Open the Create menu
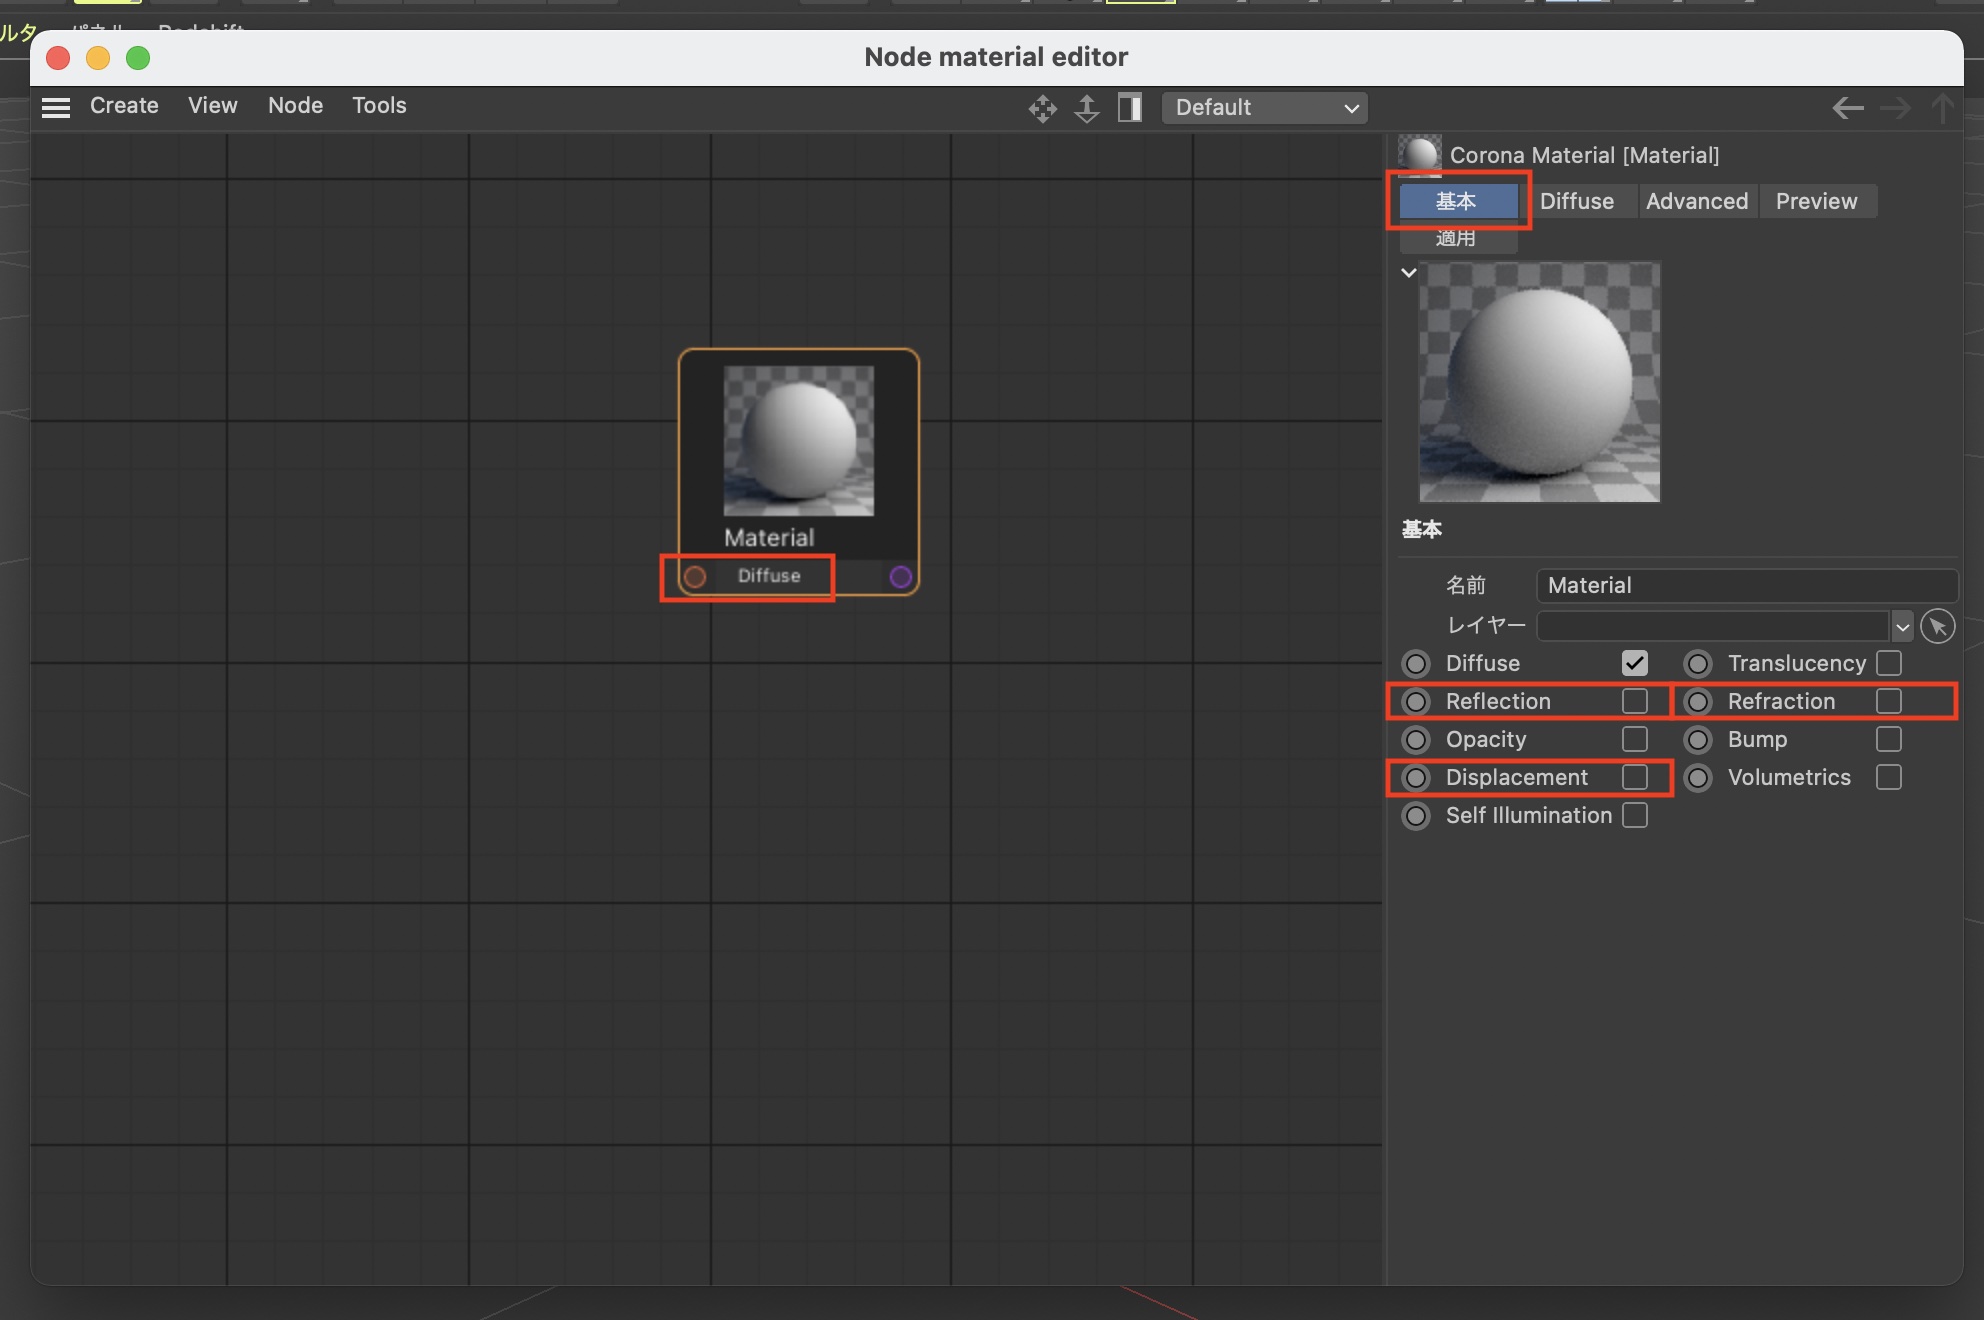Viewport: 1984px width, 1320px height. click(x=124, y=106)
